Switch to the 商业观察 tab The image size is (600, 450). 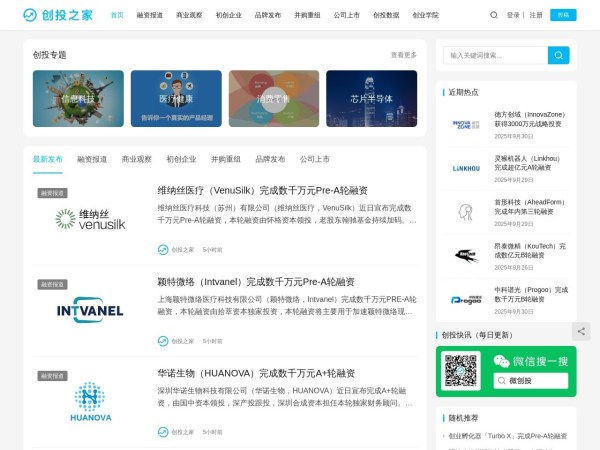click(137, 159)
